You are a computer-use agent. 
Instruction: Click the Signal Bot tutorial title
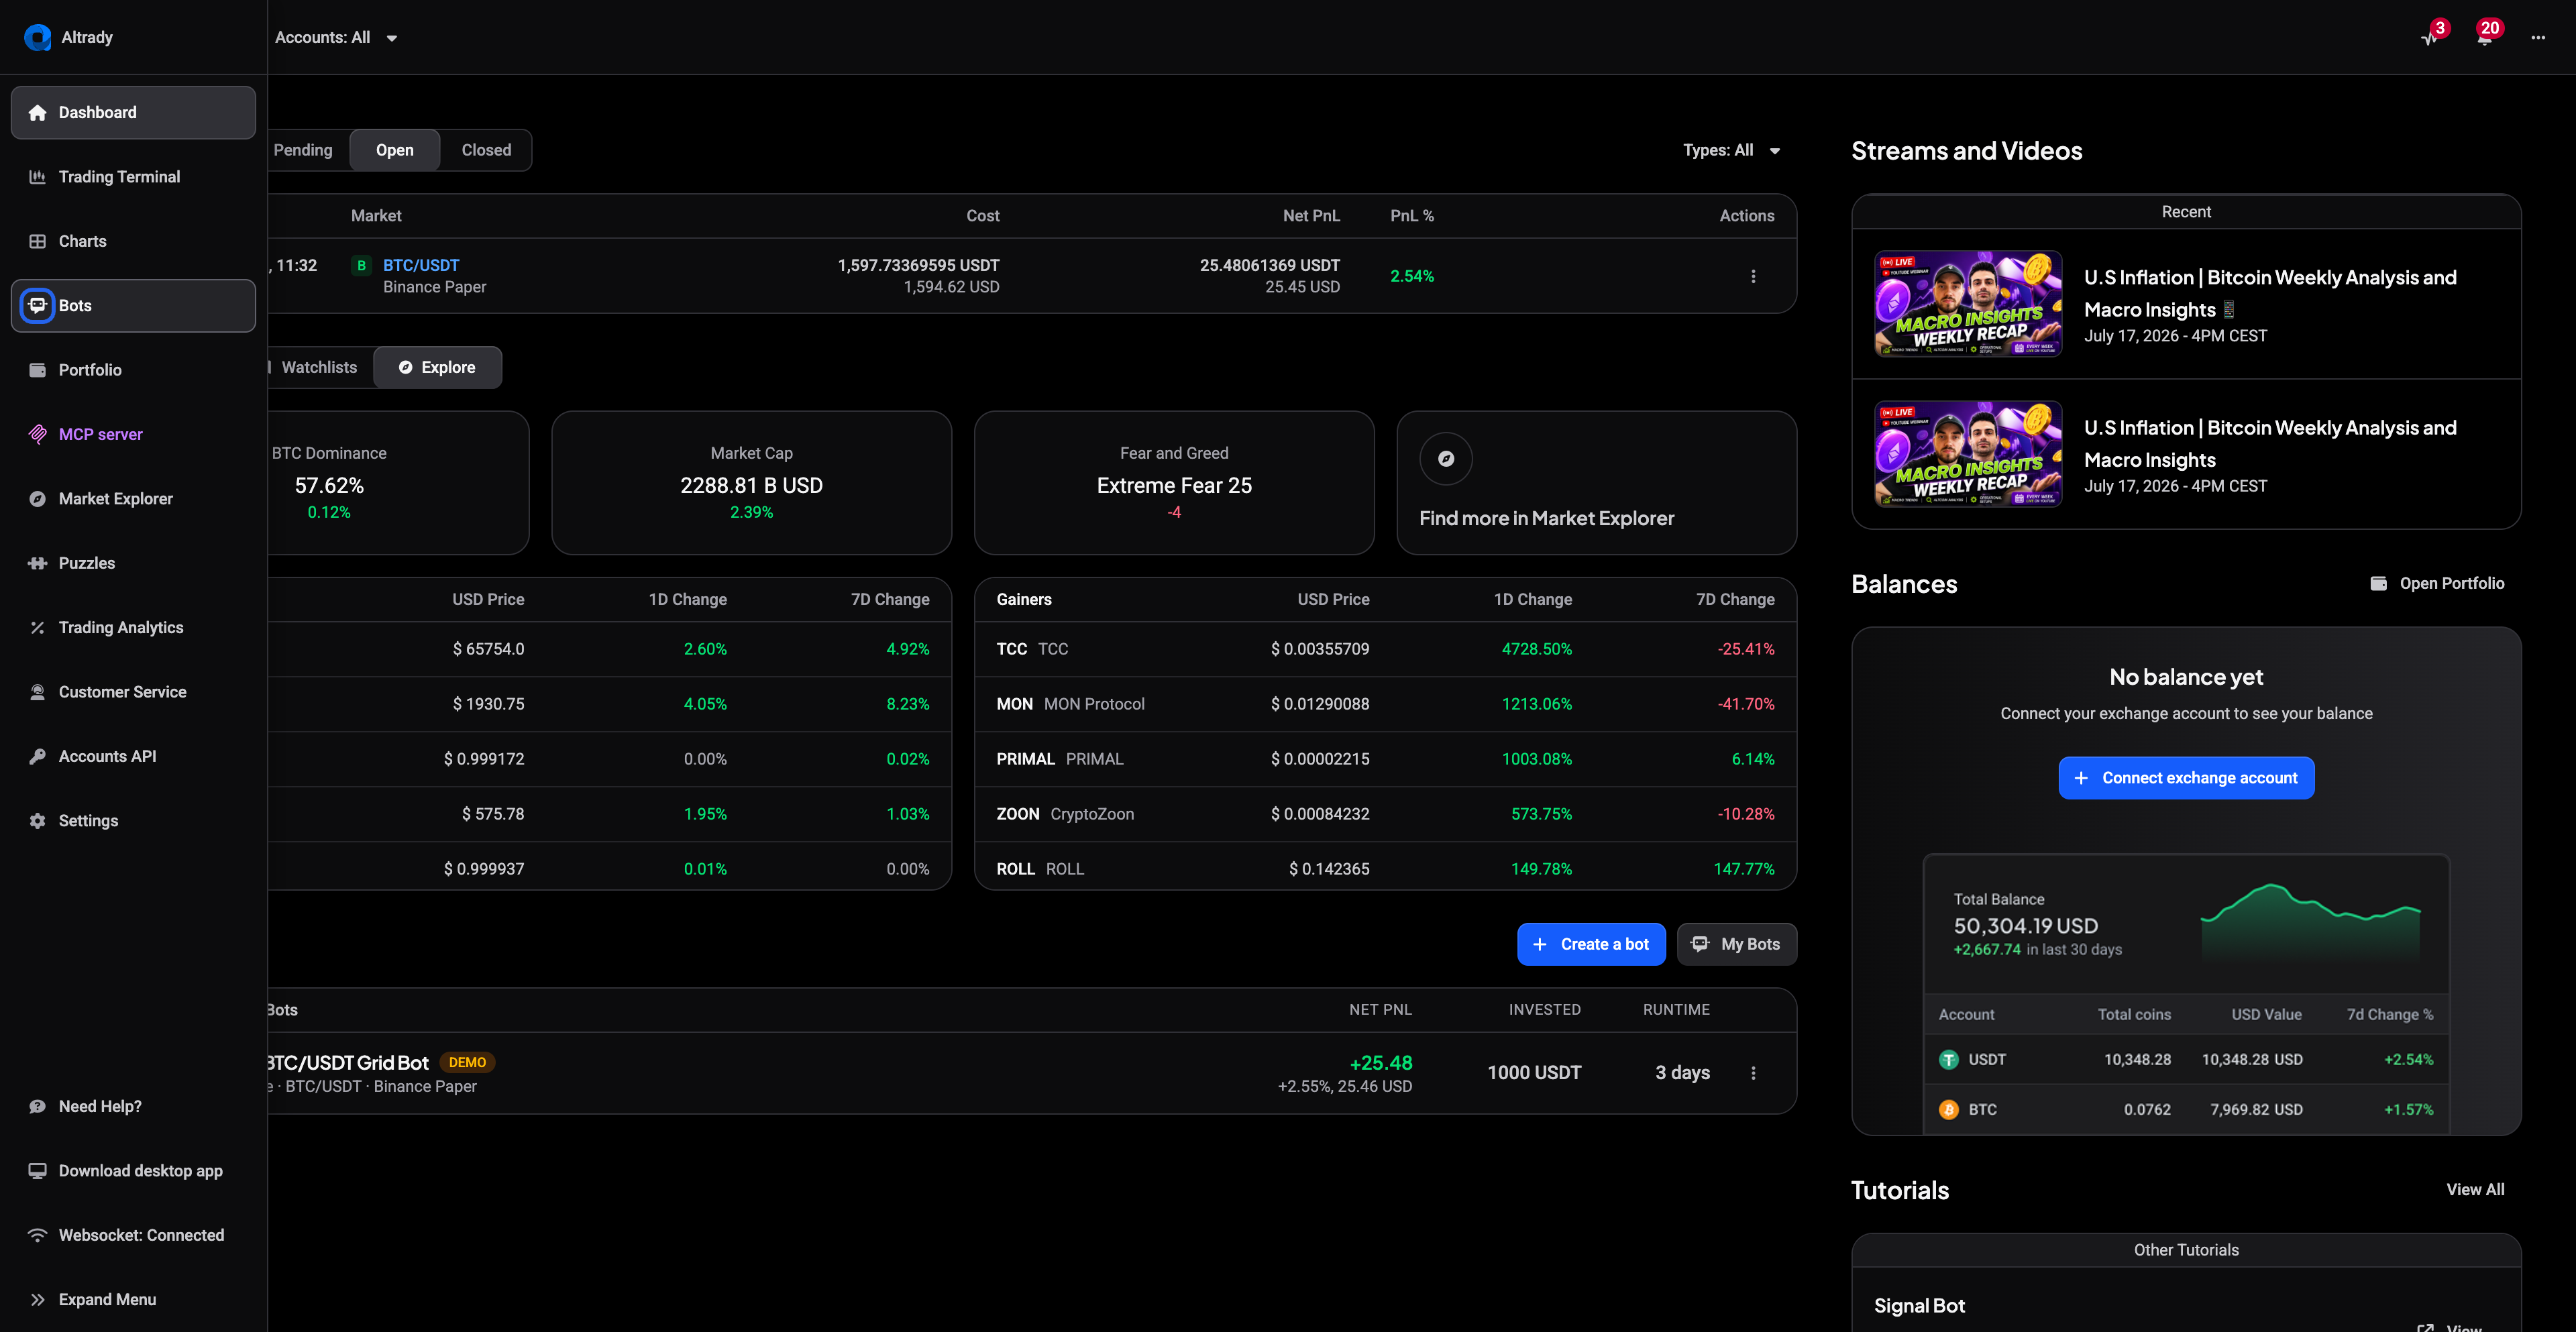point(1919,1306)
